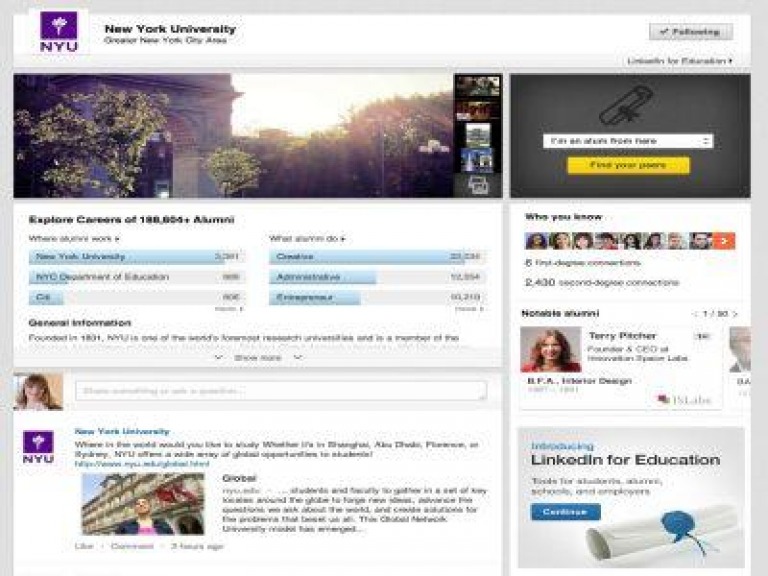
Task: Click the NYU logo beside the feed post
Action: coord(38,447)
